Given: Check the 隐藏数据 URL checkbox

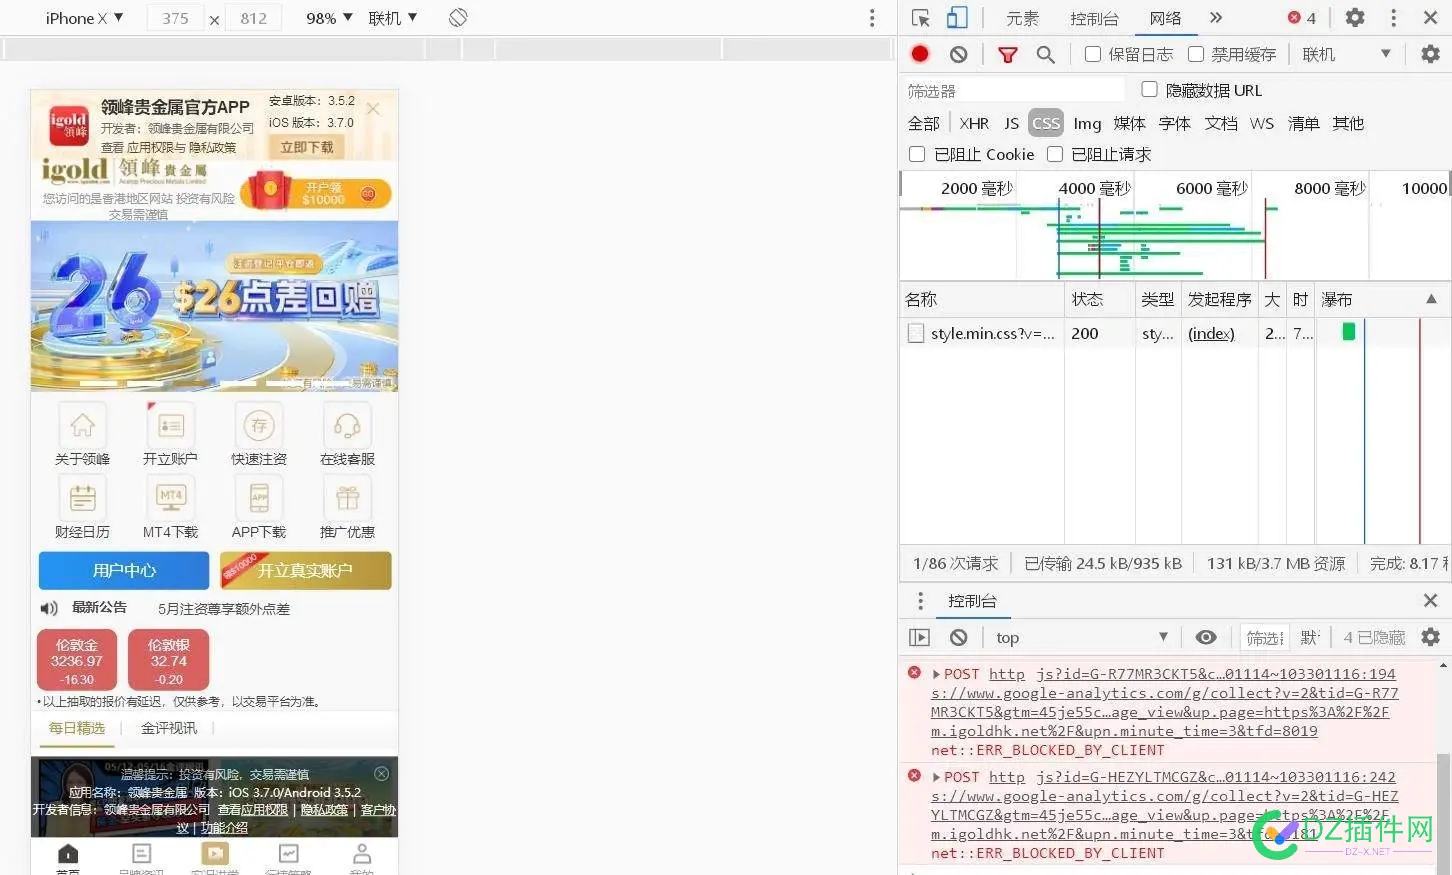Looking at the screenshot, I should 1149,90.
